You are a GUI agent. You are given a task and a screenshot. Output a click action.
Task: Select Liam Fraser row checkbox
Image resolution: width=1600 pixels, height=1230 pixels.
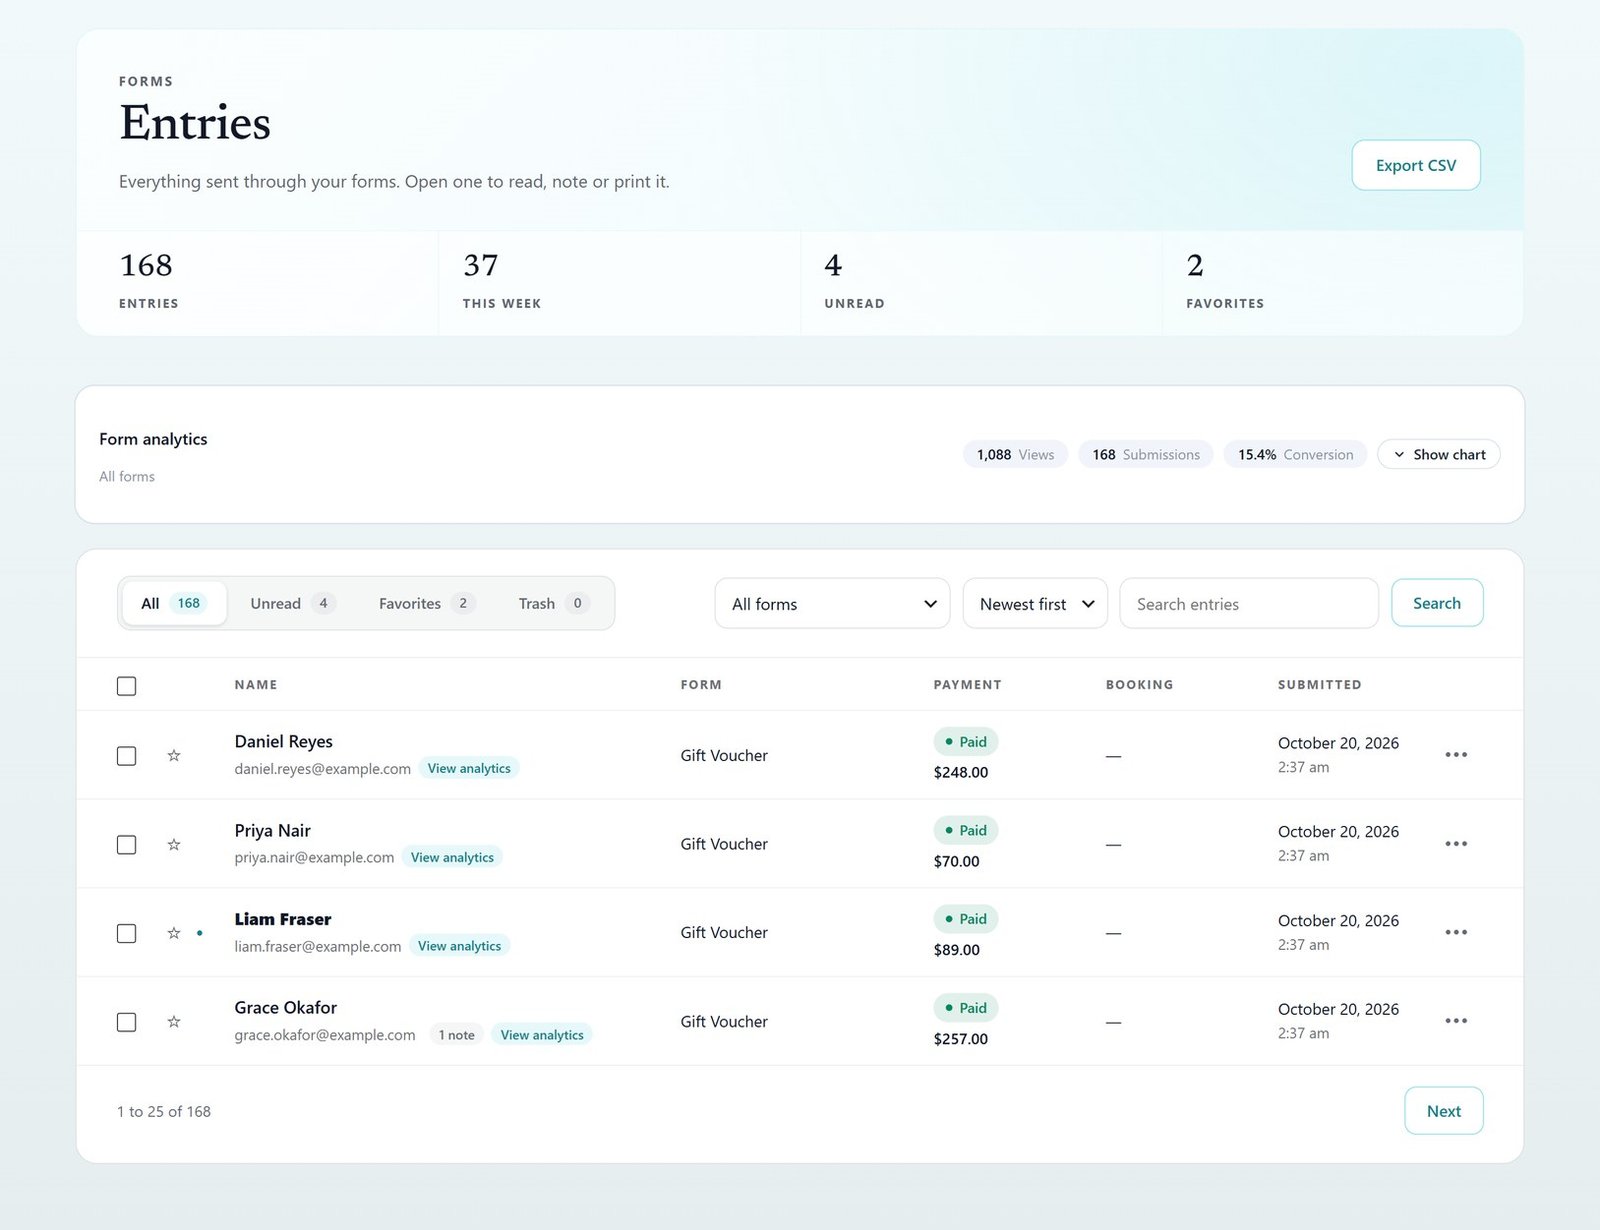coord(126,933)
